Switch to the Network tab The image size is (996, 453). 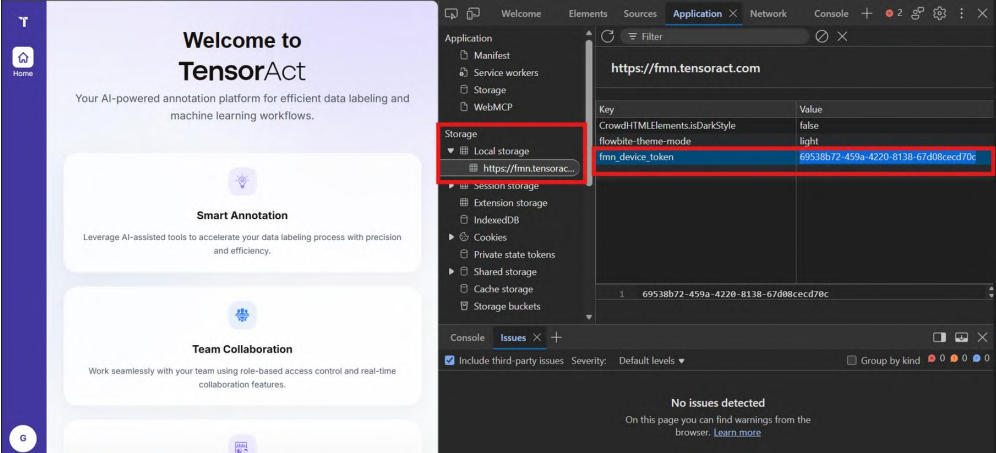click(768, 13)
